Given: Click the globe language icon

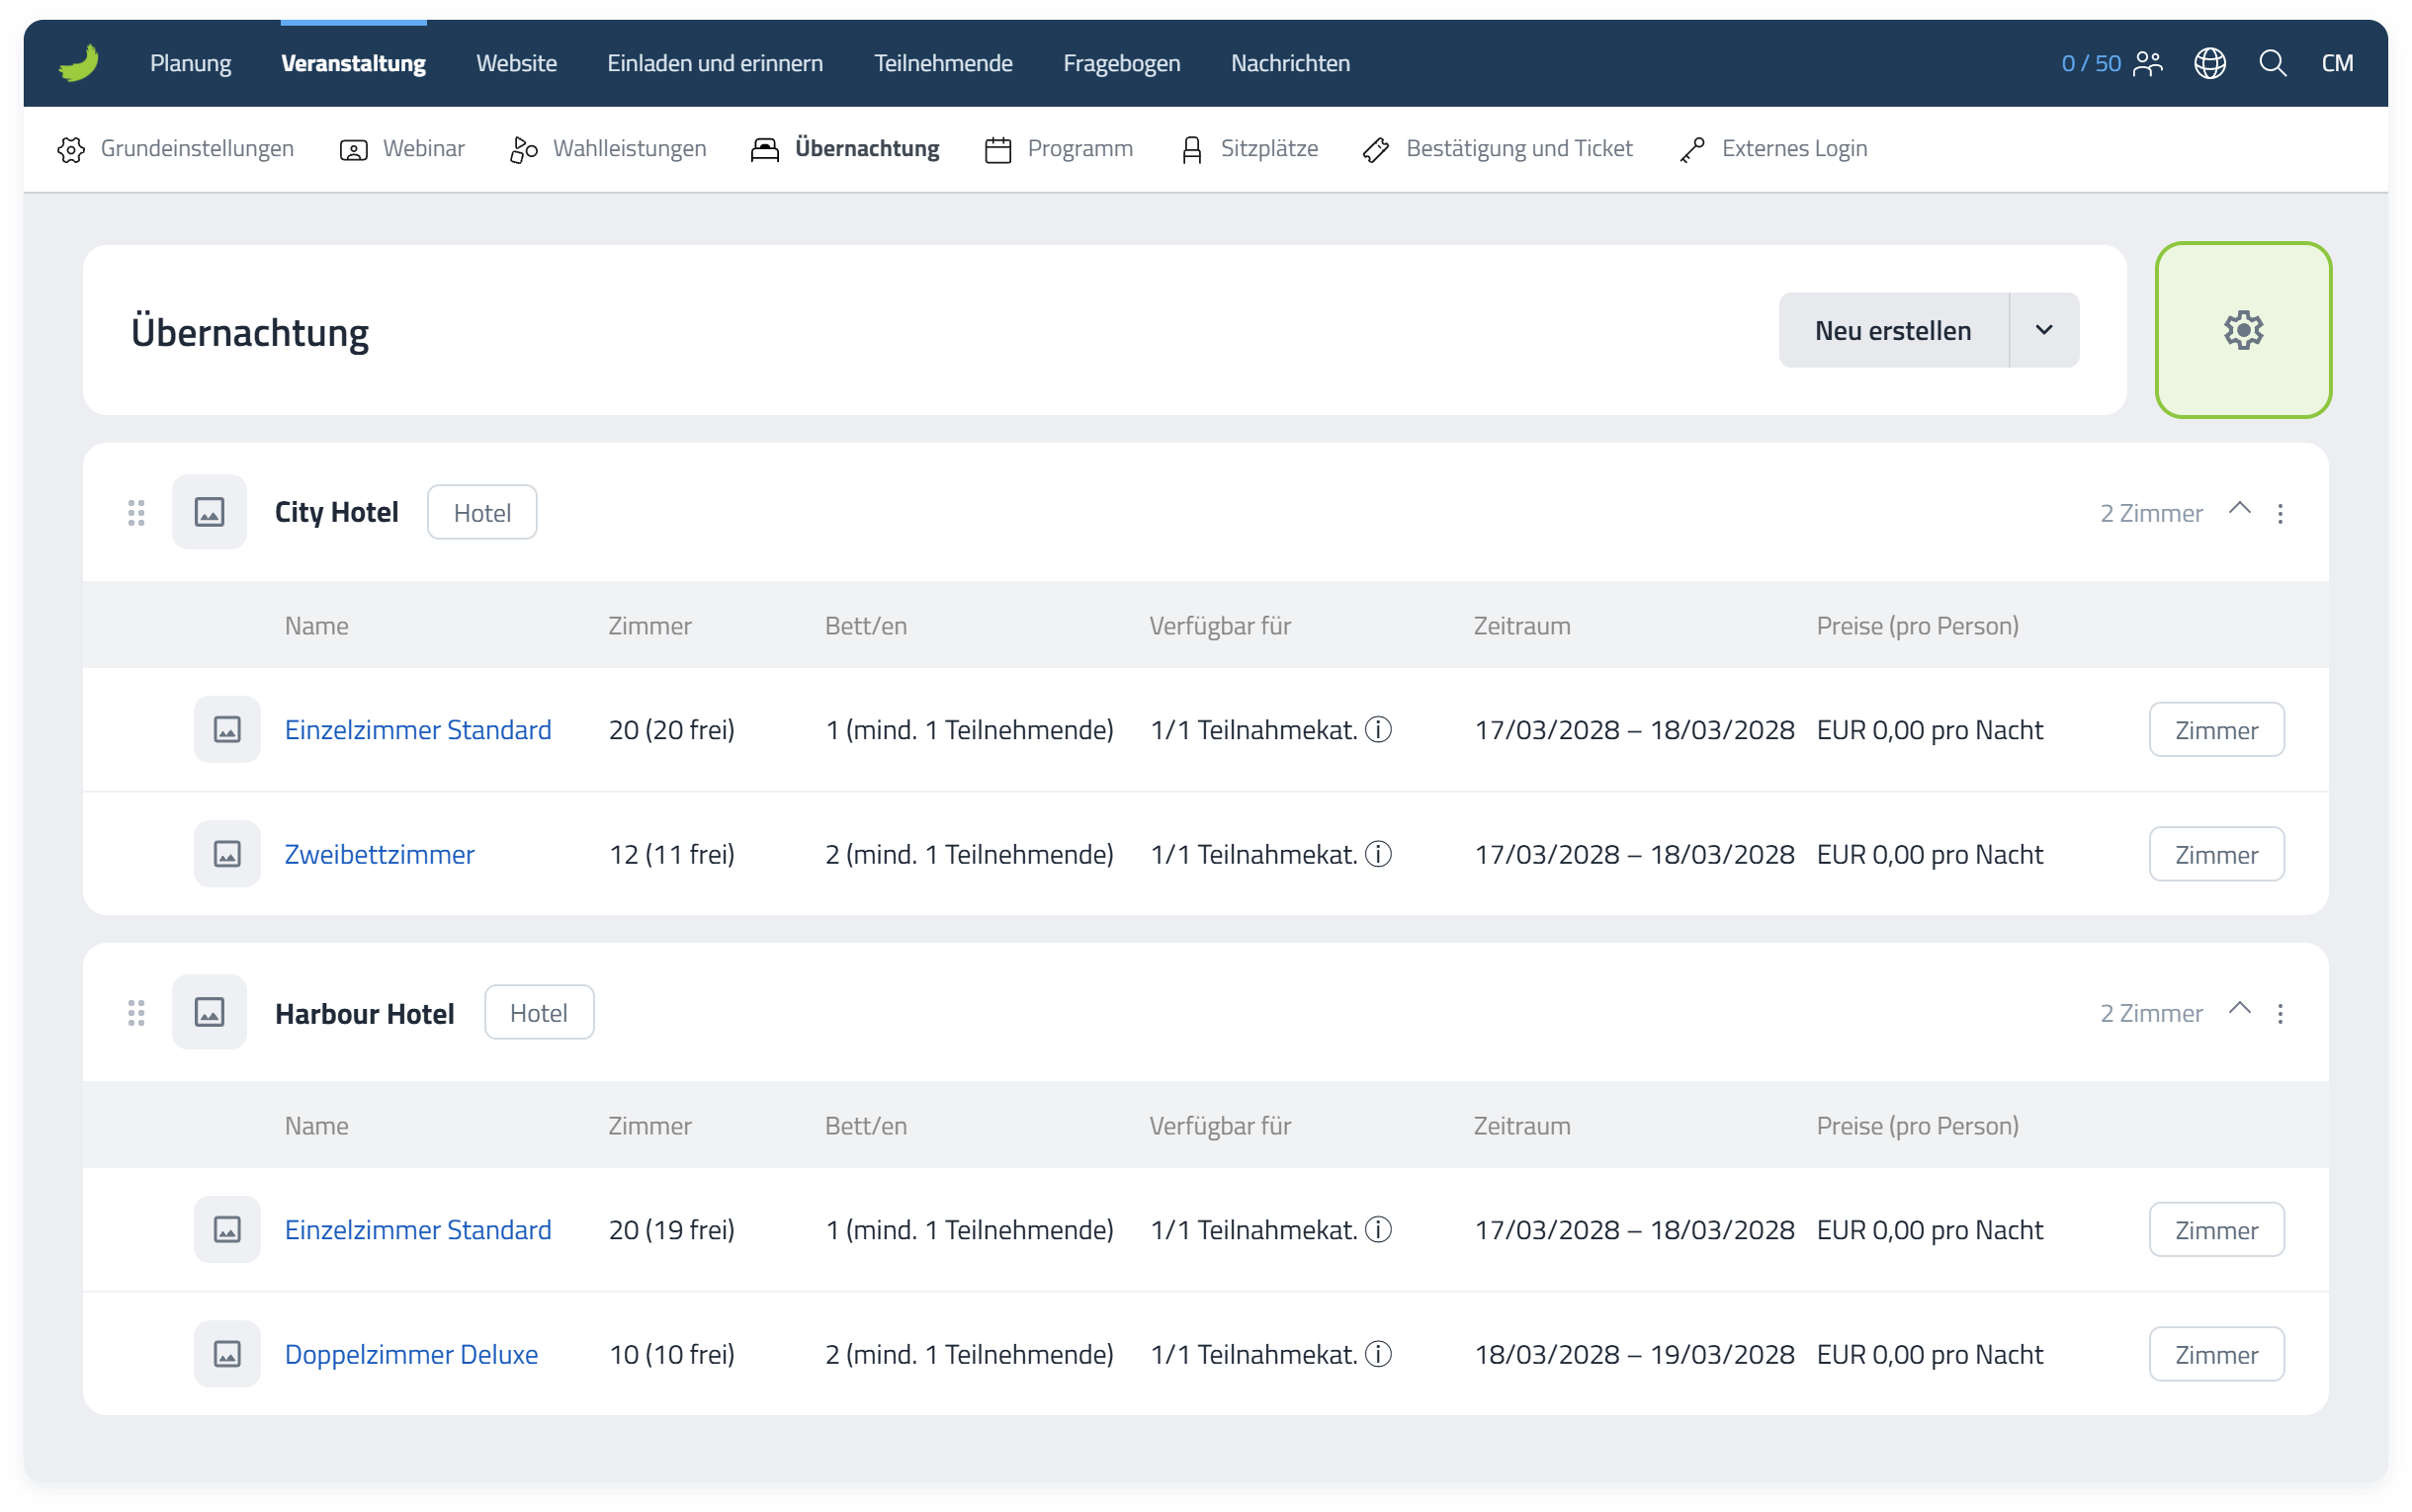Looking at the screenshot, I should pos(2209,63).
